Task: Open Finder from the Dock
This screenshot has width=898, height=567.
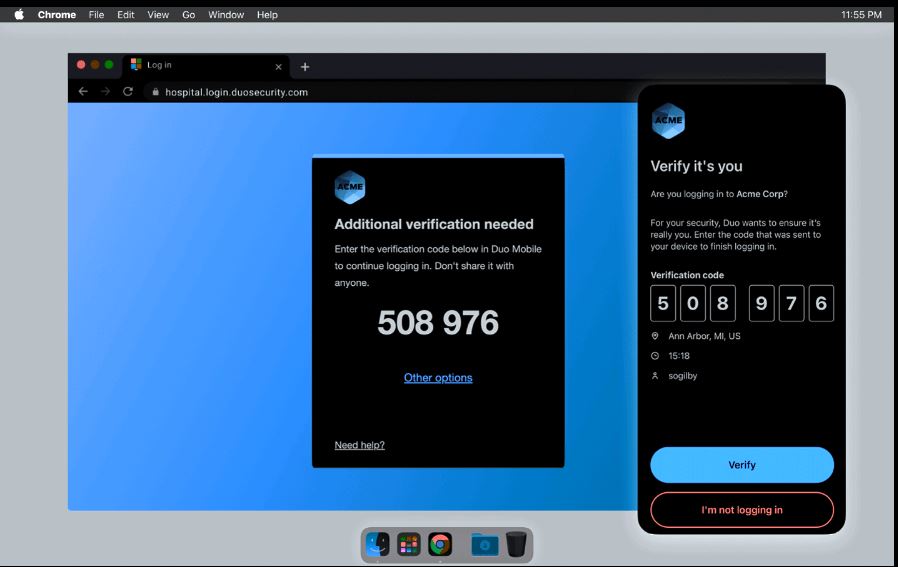Action: pyautogui.click(x=377, y=544)
